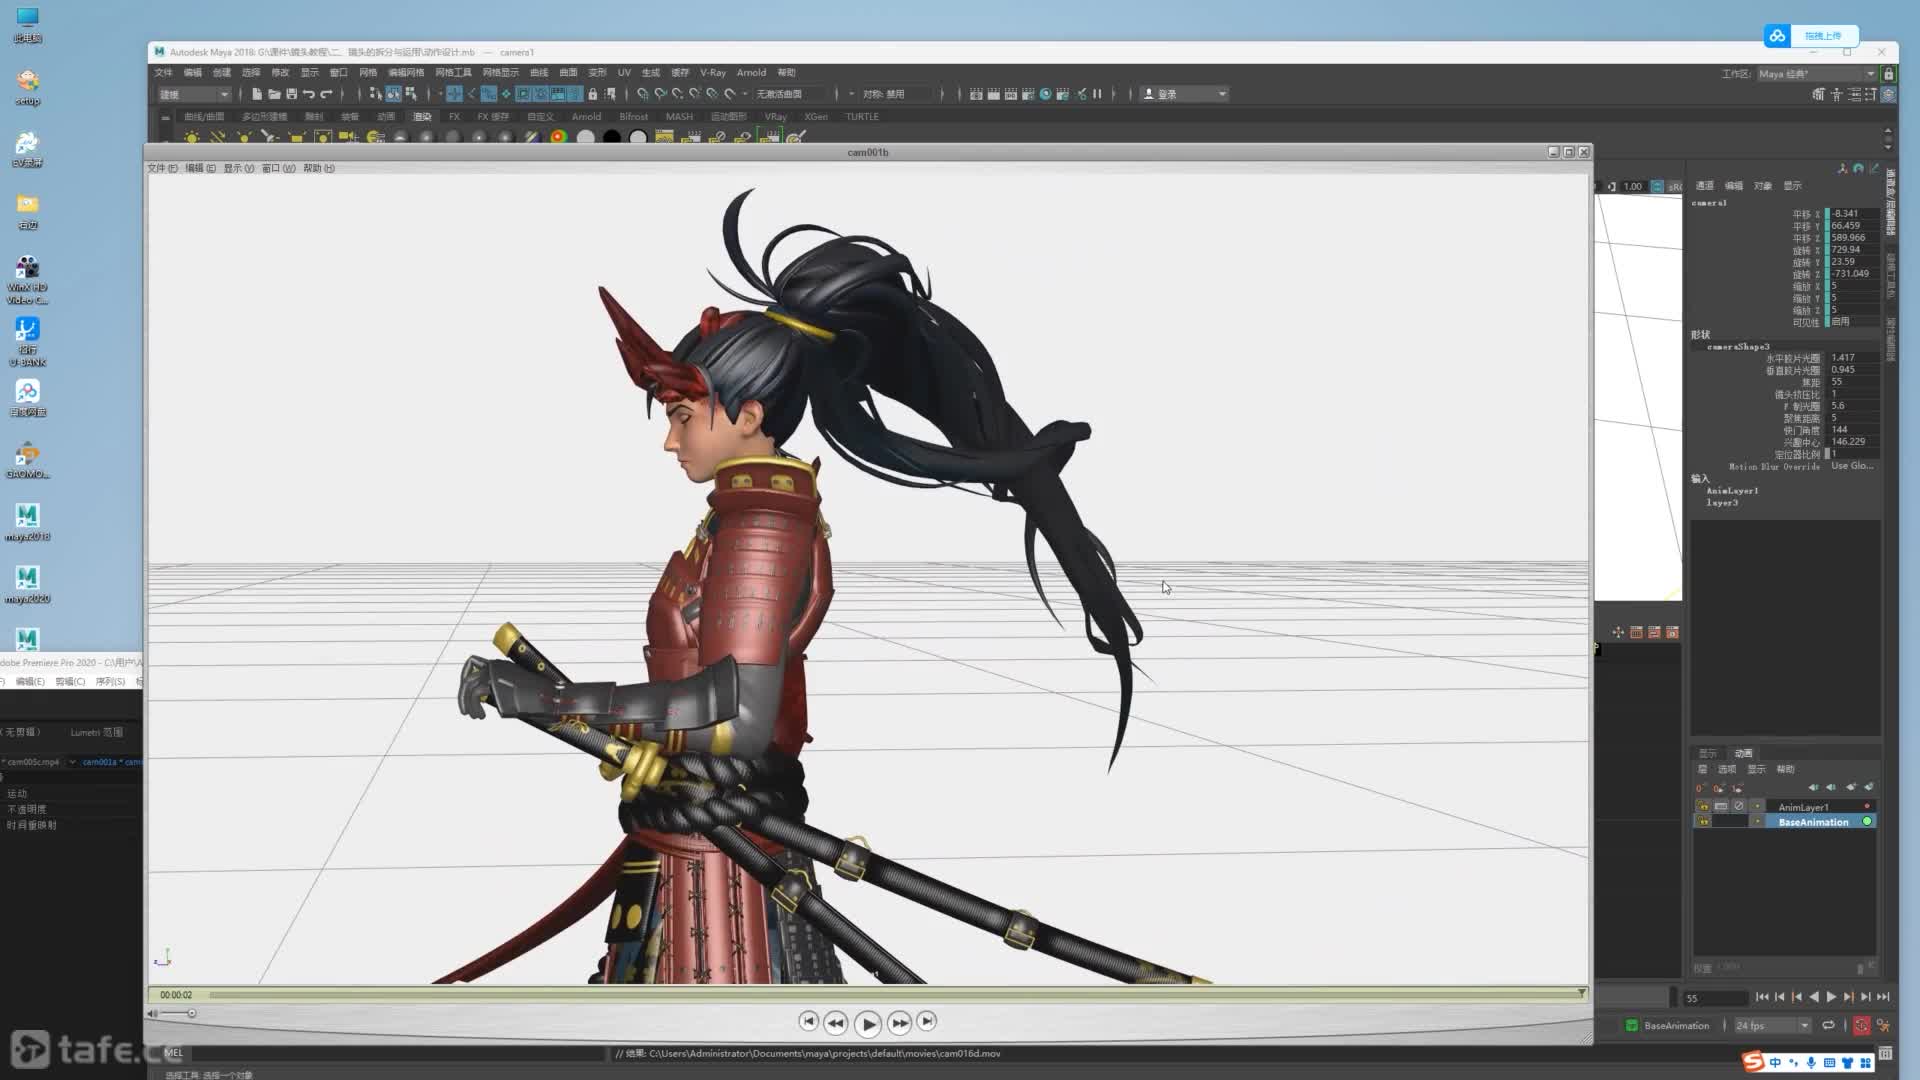
Task: Toggle the red auto keyframe icon
Action: click(1861, 1026)
